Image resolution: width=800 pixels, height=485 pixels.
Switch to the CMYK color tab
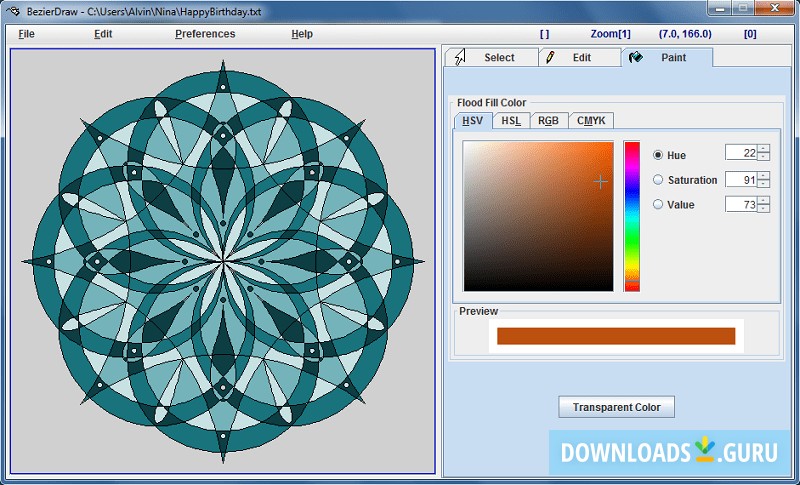[591, 121]
